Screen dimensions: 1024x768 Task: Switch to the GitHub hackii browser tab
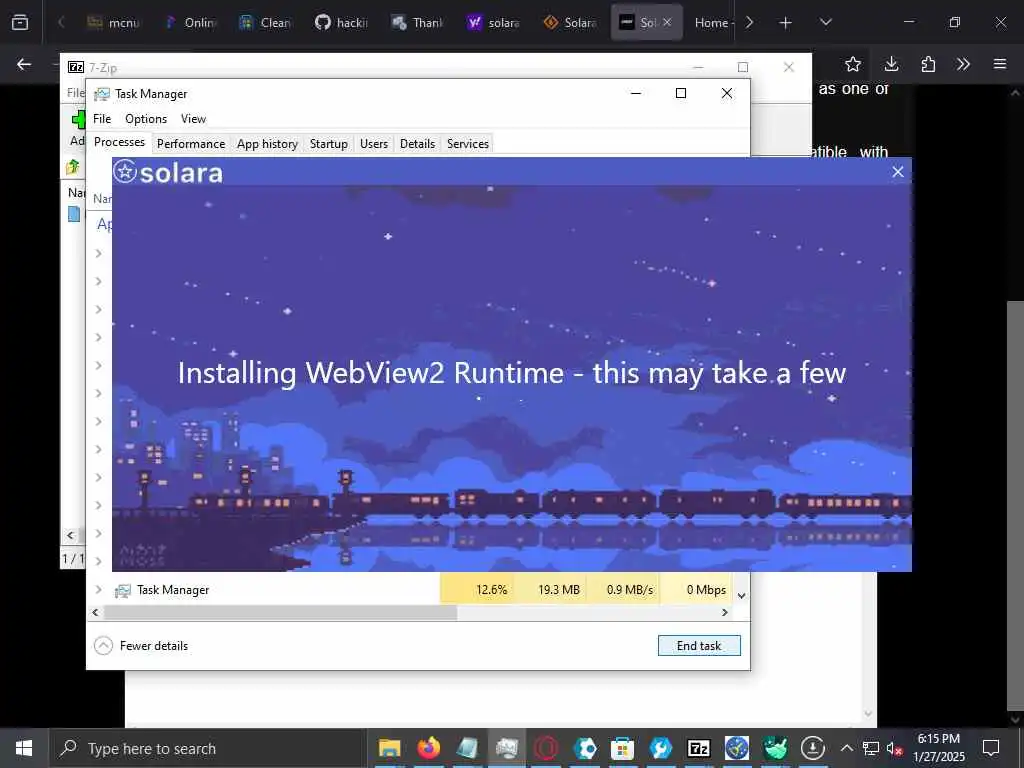[x=342, y=23]
